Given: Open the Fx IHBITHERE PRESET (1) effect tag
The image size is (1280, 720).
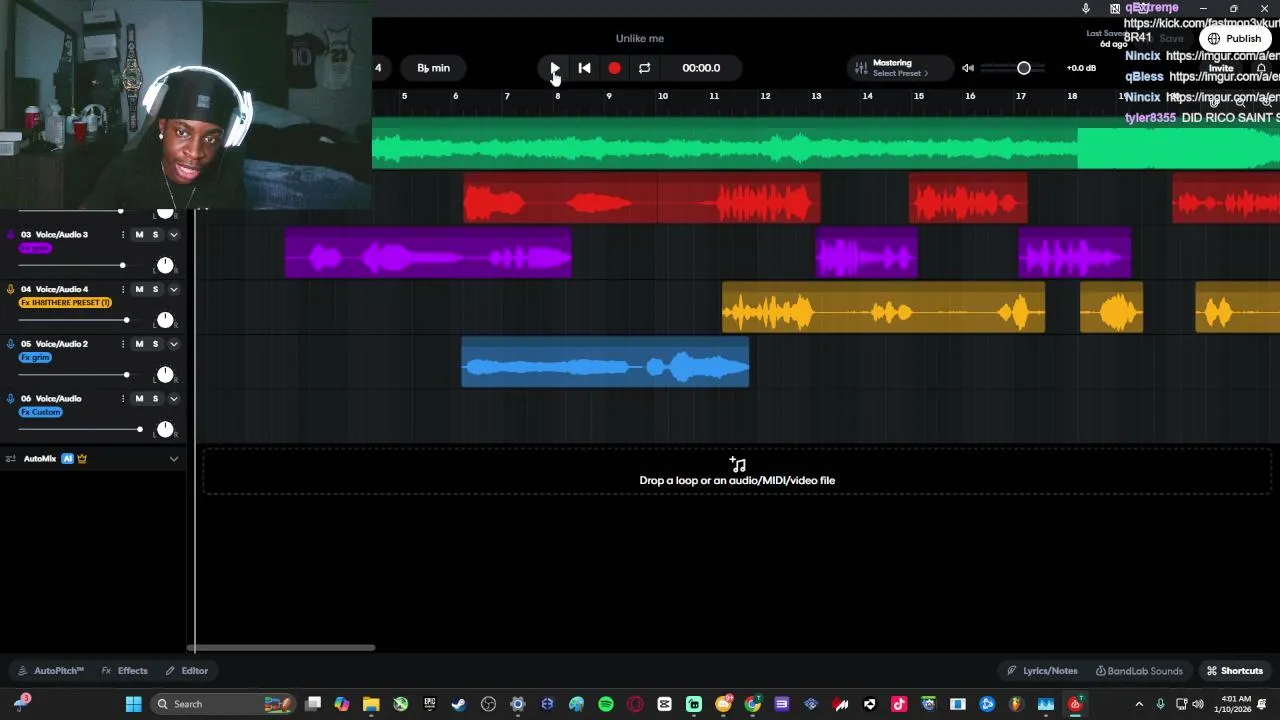Looking at the screenshot, I should pos(65,302).
